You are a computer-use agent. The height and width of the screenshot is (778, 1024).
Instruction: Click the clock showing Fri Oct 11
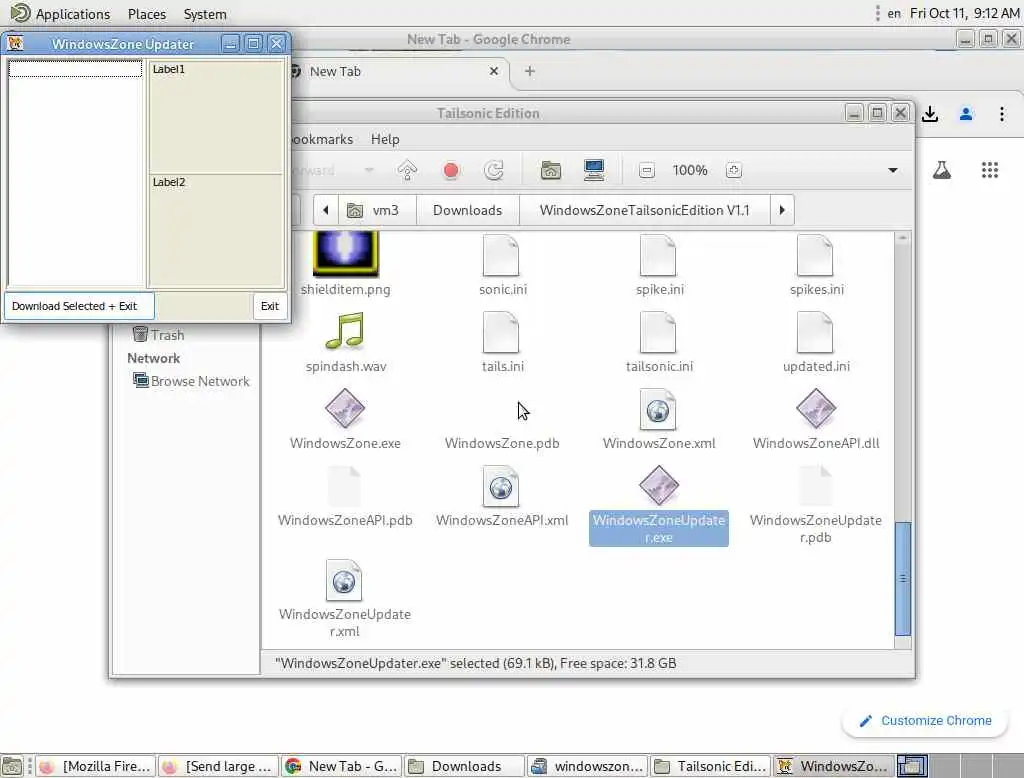[964, 14]
